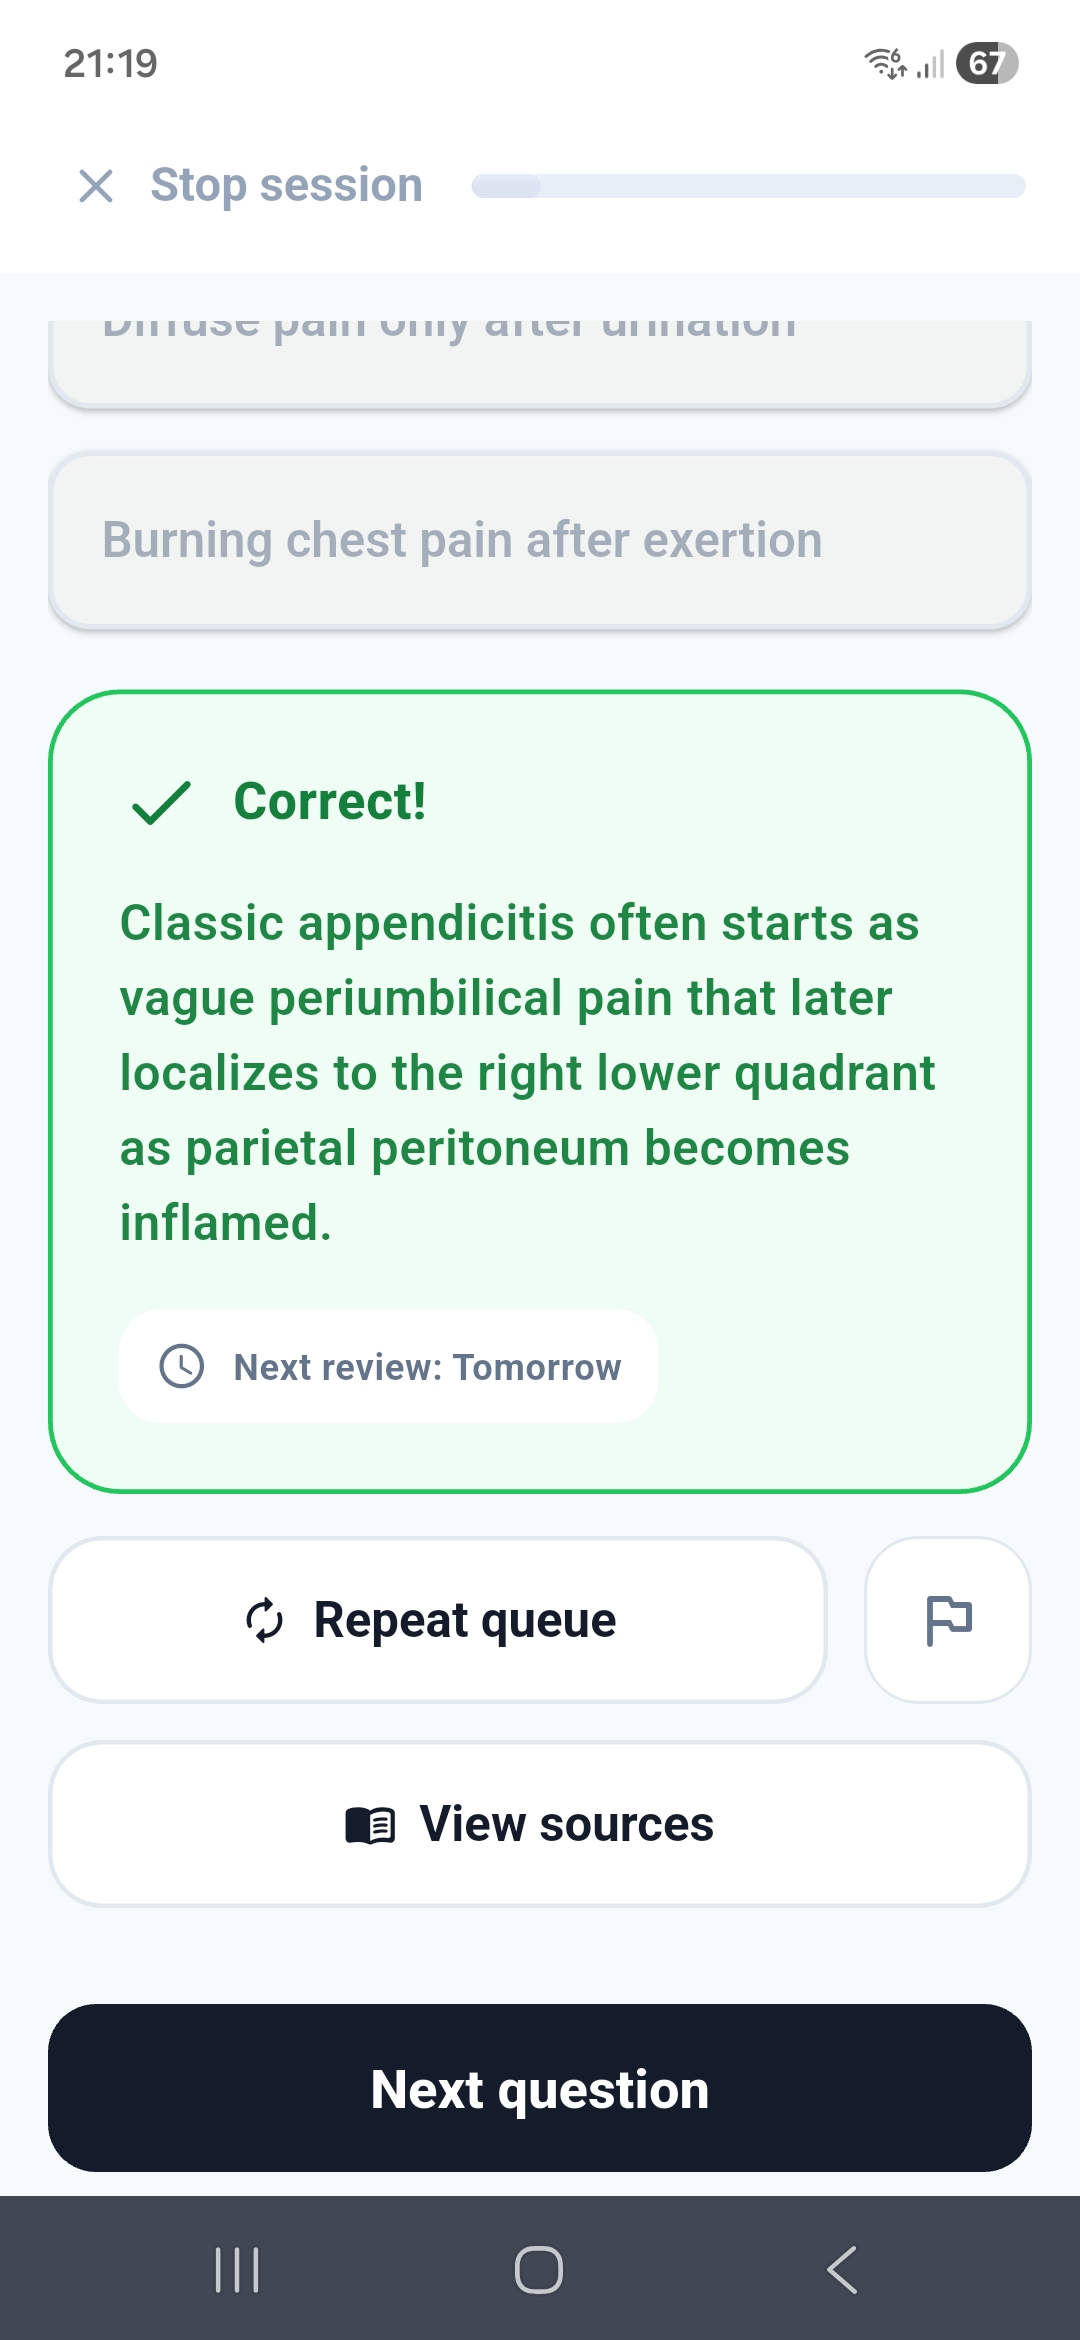The image size is (1080, 2340).
Task: Open View sources
Action: [540, 1822]
